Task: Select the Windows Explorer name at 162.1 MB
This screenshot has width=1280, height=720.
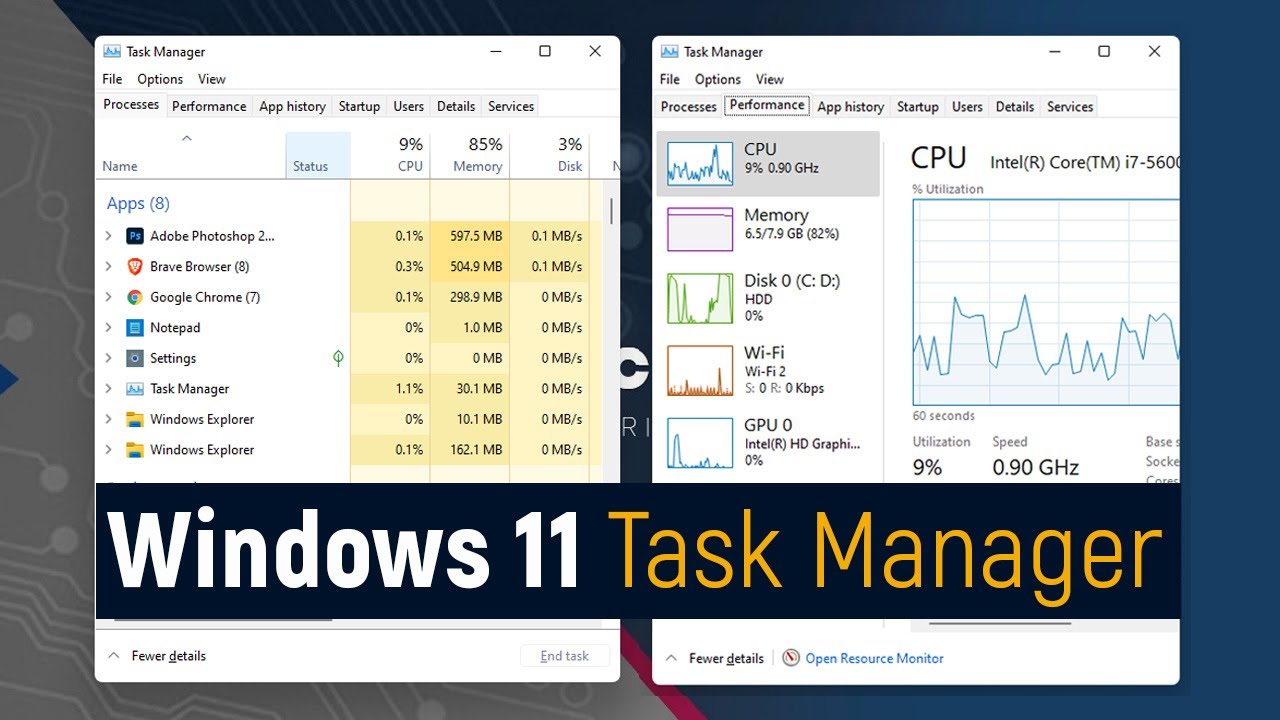Action: 202,450
